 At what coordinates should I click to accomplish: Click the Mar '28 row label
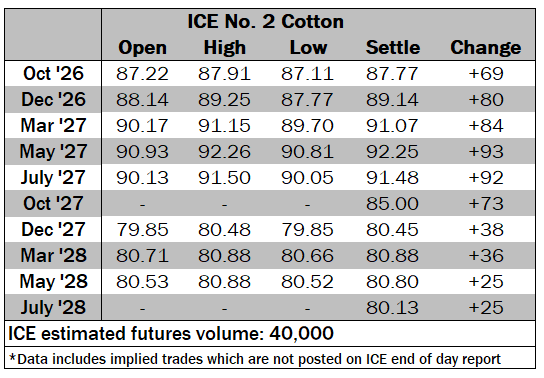[53, 256]
